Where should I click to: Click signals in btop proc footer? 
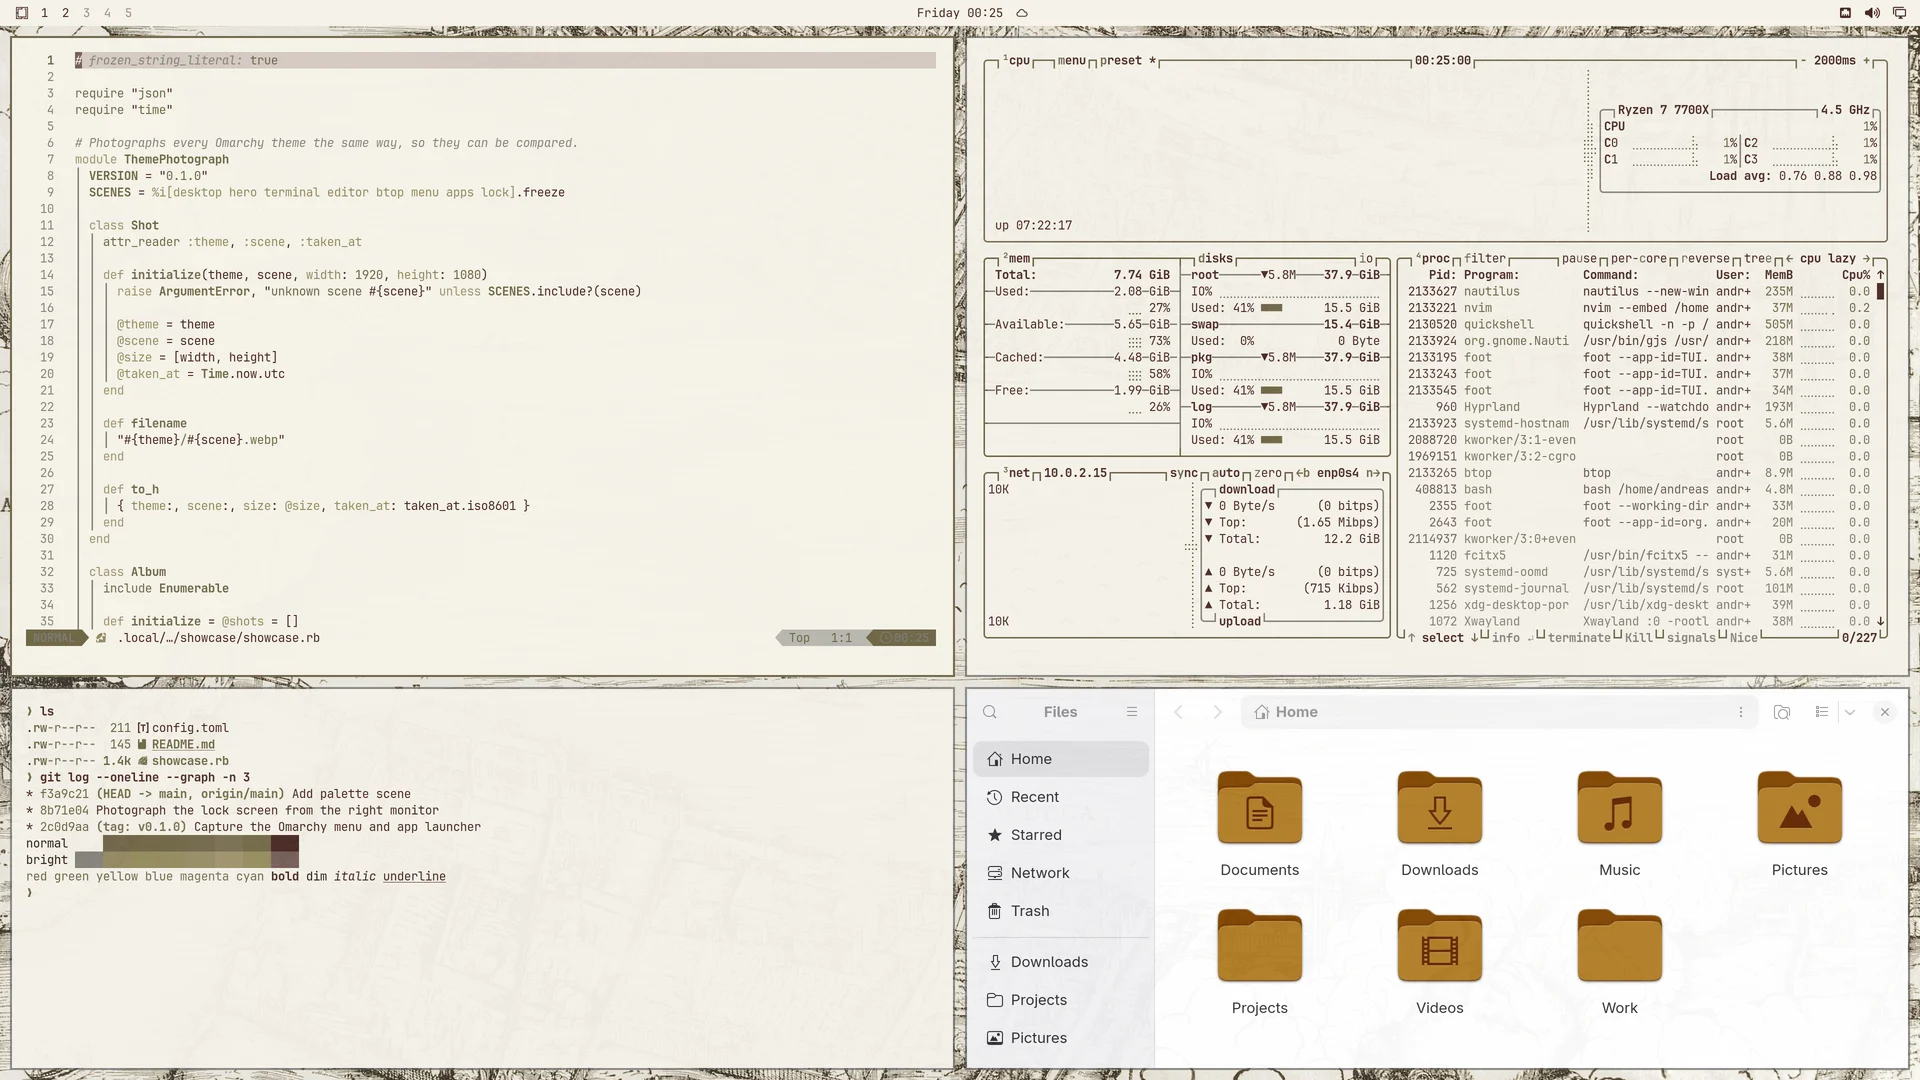coord(1691,638)
